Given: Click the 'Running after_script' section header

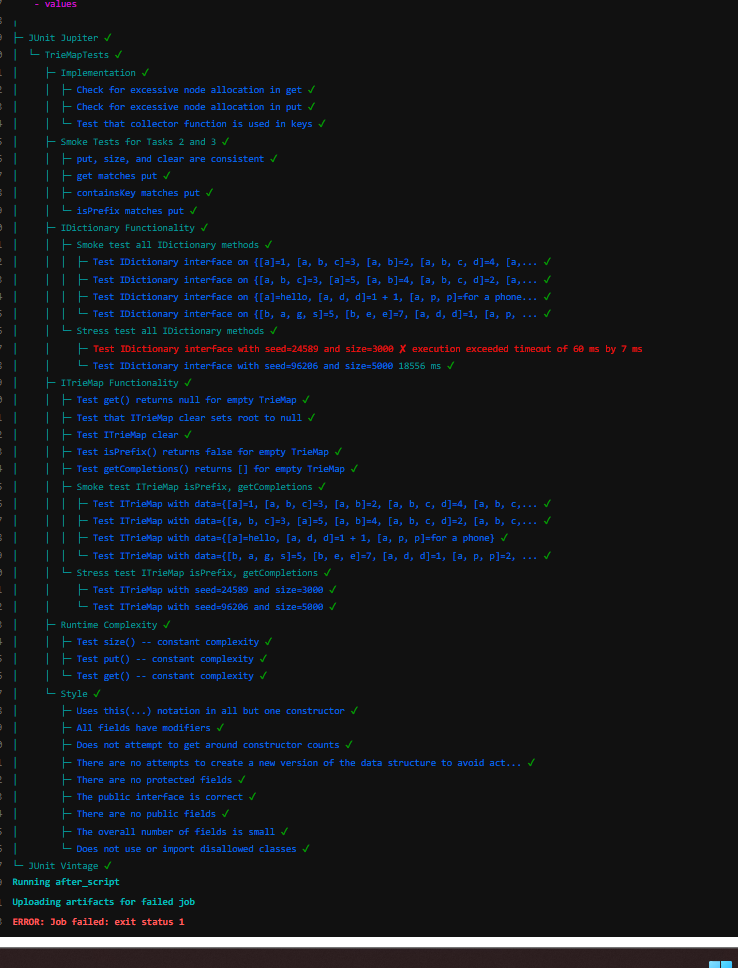Looking at the screenshot, I should point(66,882).
